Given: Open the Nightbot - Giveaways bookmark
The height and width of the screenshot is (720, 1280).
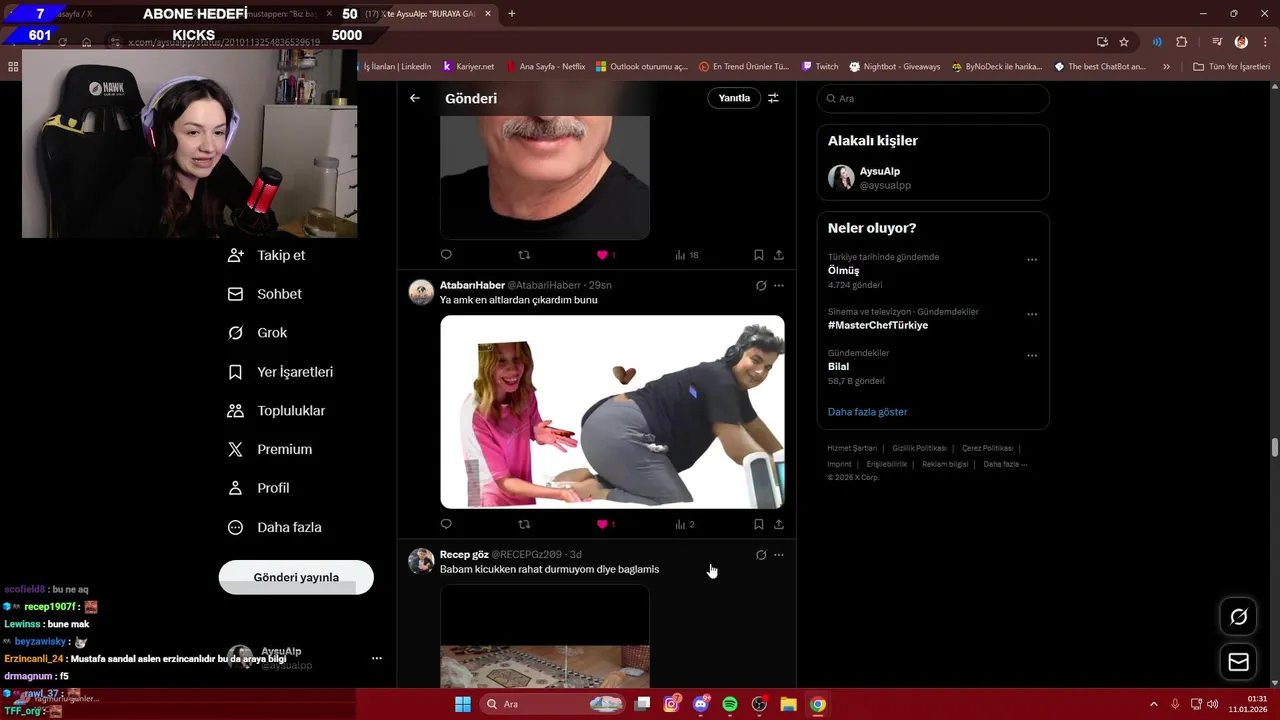Looking at the screenshot, I should tap(895, 67).
